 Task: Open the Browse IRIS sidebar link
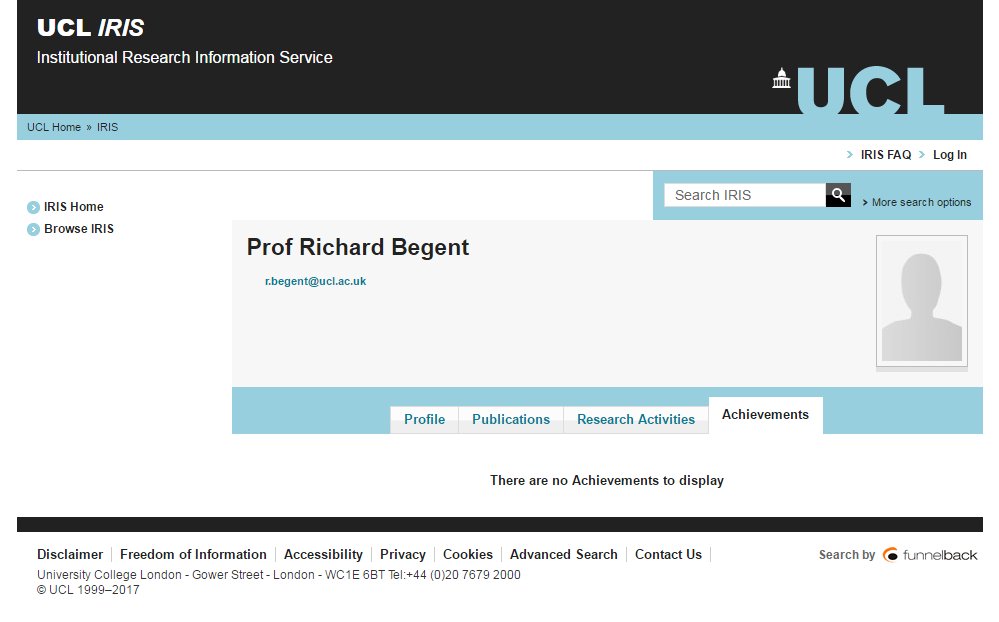[79, 229]
